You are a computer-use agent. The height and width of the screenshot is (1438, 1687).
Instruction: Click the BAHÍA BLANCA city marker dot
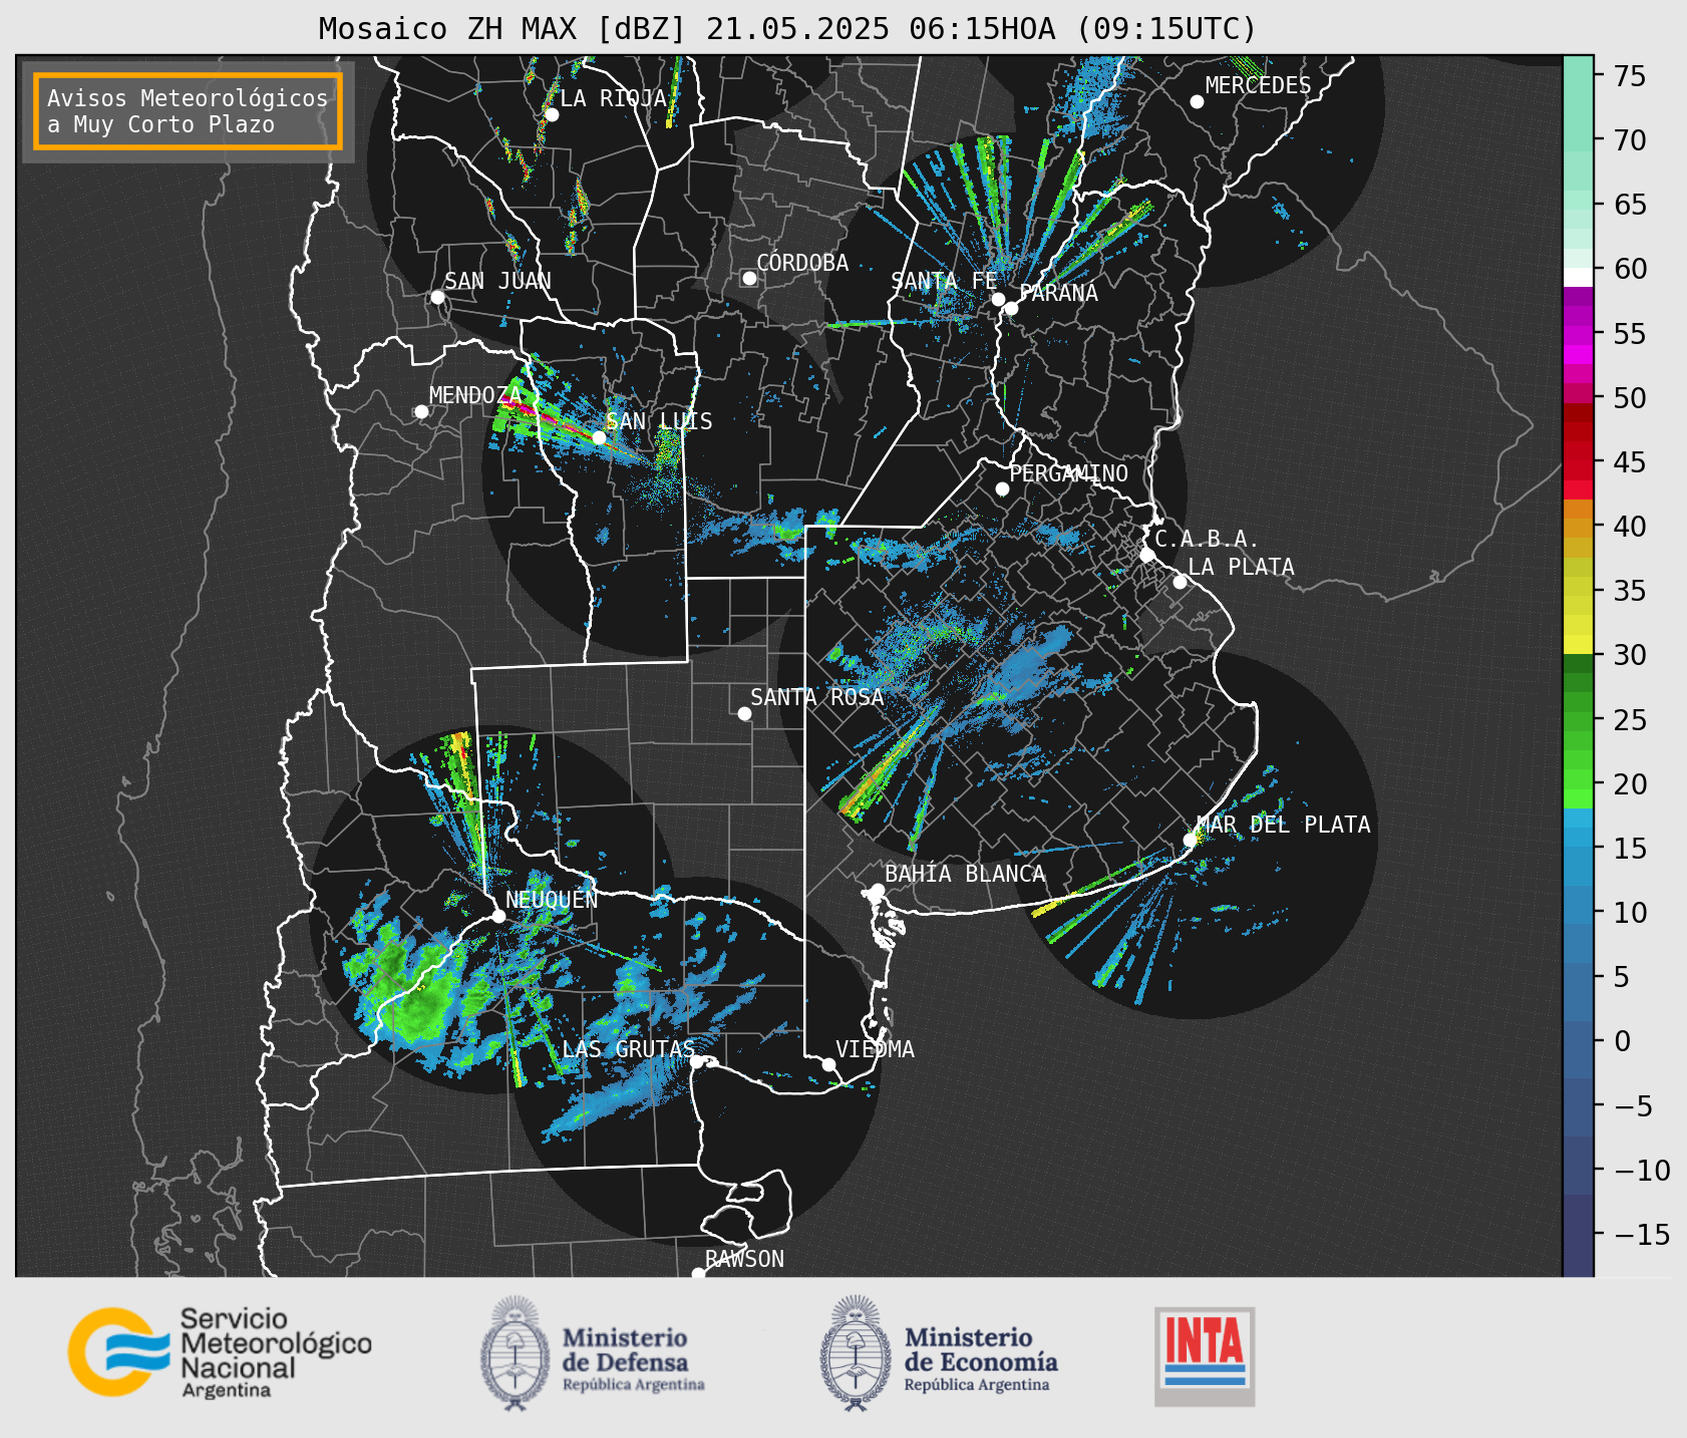point(877,890)
